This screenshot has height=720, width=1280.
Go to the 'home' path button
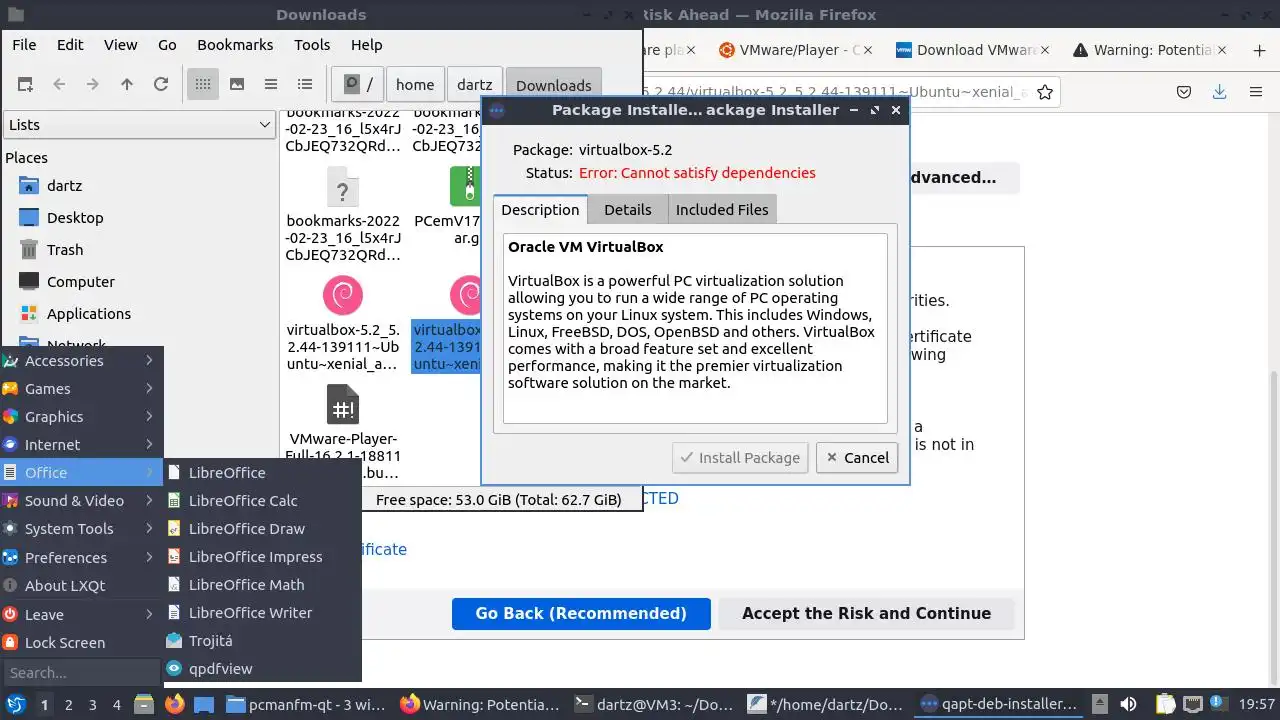point(415,85)
